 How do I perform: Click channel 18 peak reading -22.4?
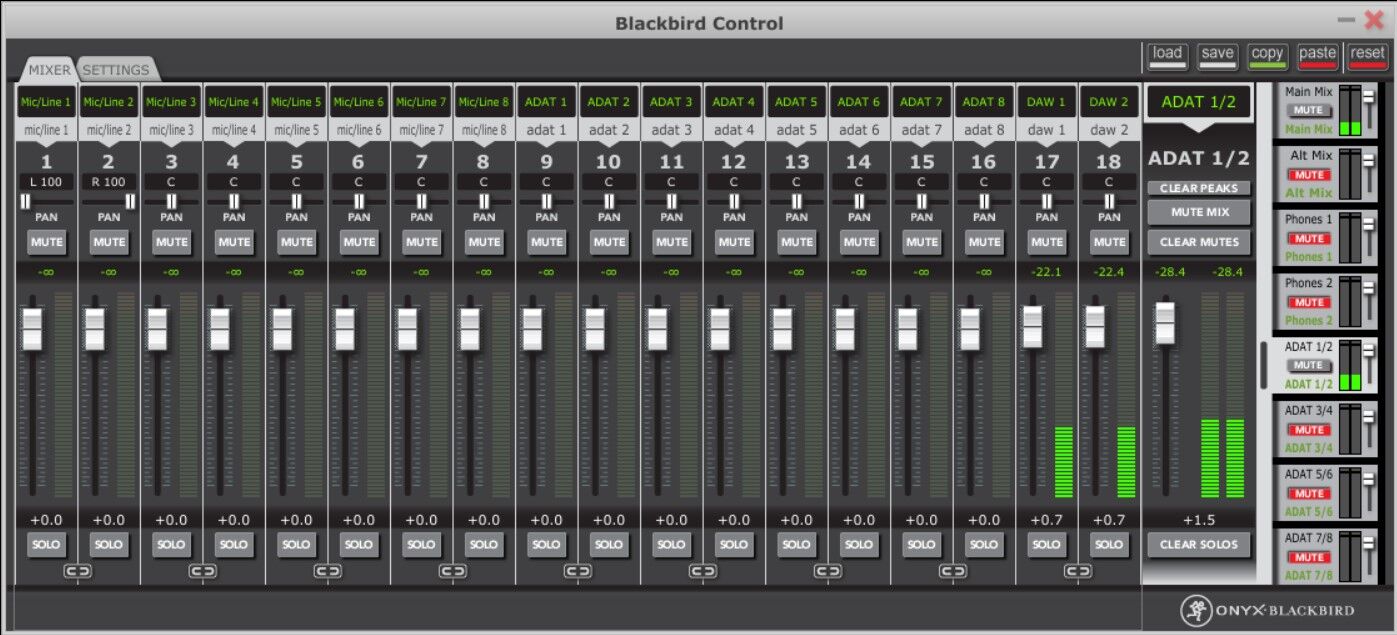point(1109,272)
